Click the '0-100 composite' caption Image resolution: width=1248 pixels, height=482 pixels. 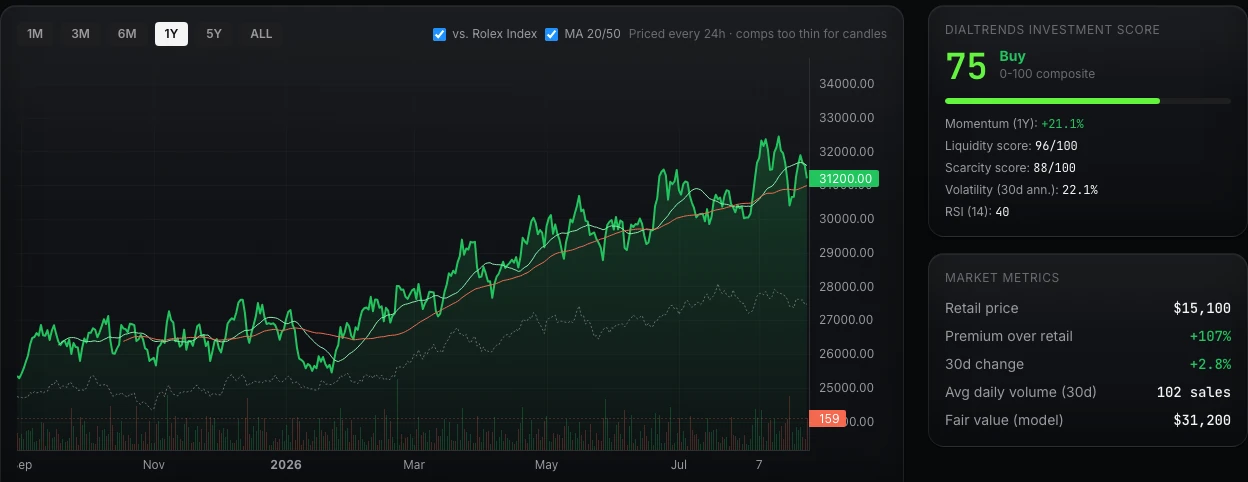[x=1046, y=74]
